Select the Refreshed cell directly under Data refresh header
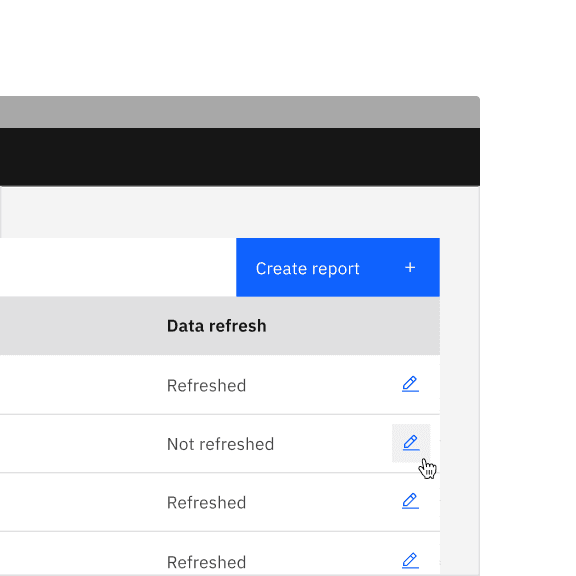Screen dimensions: 576x576 206,386
